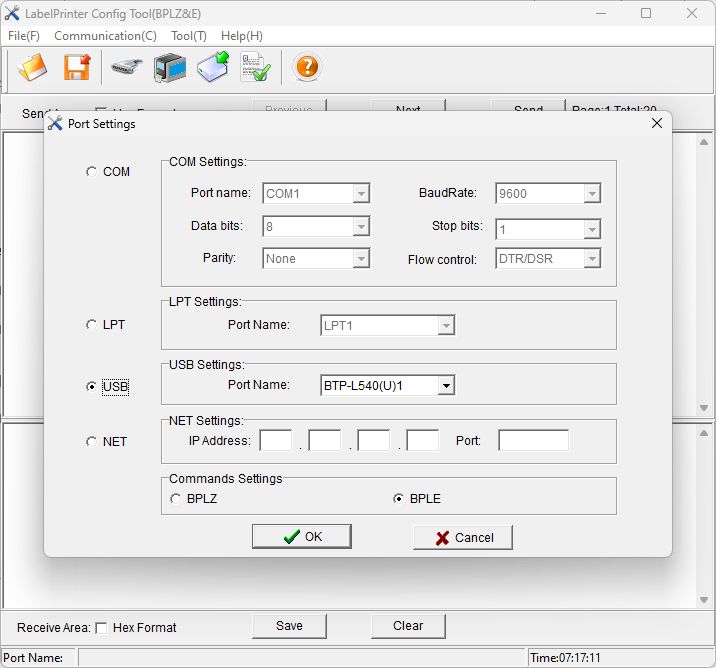Screen dimensions: 716x668
Task: Click the Next page button
Action: pyautogui.click(x=408, y=106)
